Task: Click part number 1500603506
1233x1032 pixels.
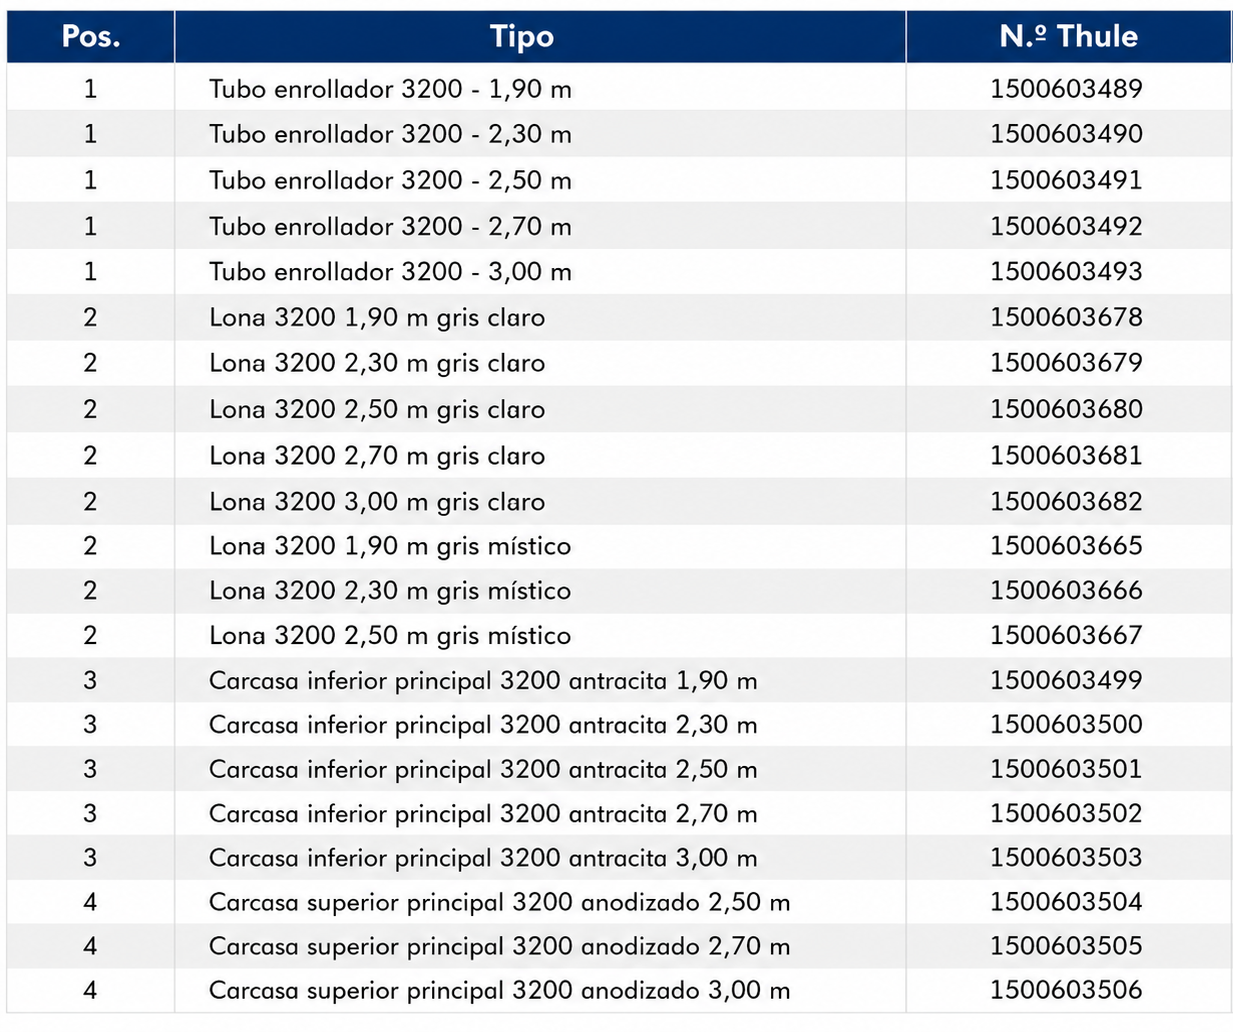Action: click(1066, 990)
